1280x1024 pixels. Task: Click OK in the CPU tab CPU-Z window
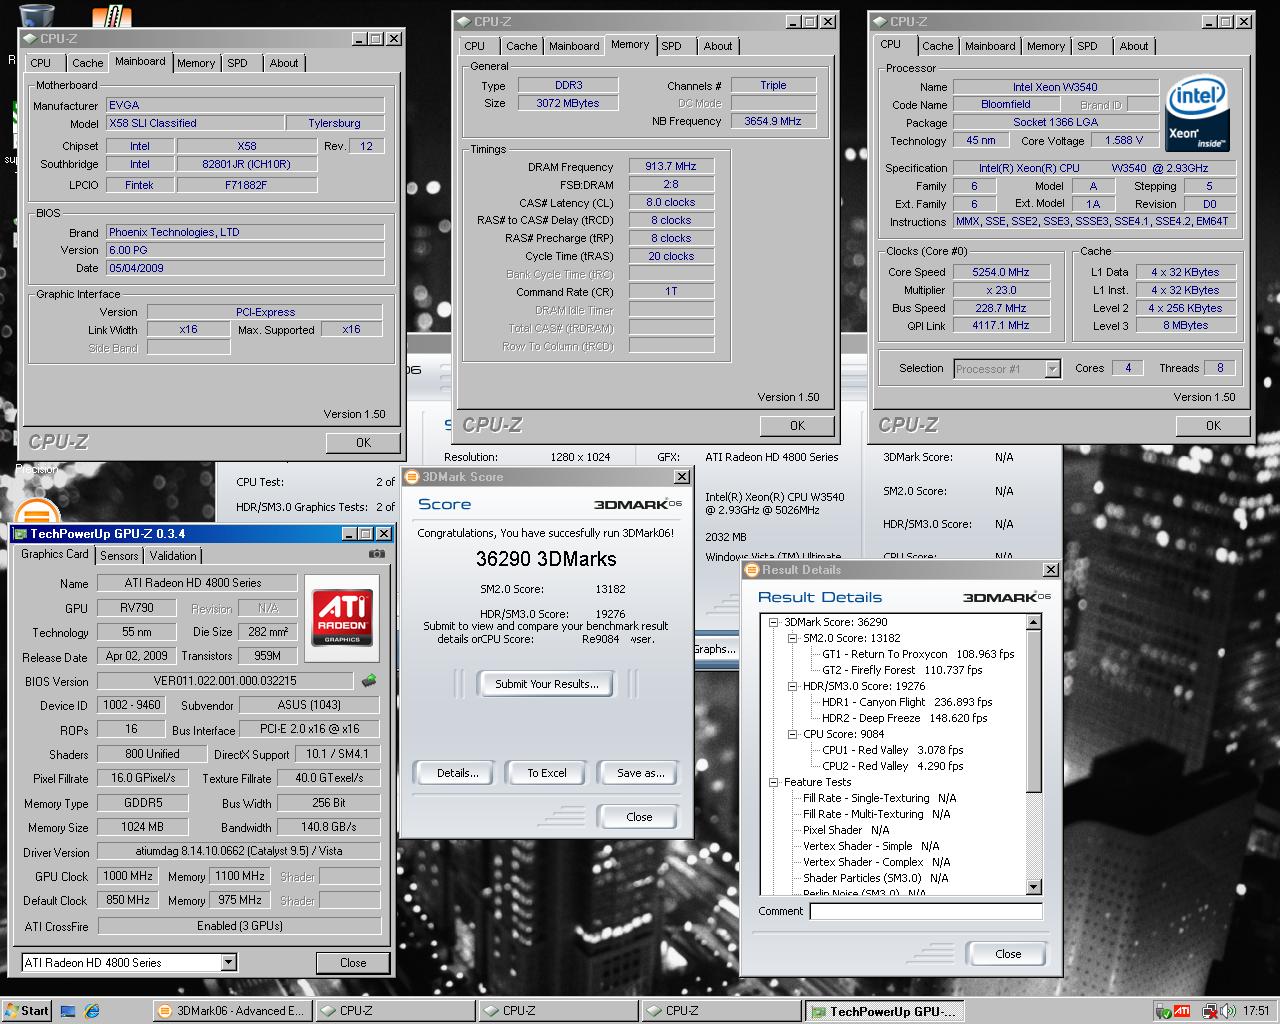click(1213, 425)
